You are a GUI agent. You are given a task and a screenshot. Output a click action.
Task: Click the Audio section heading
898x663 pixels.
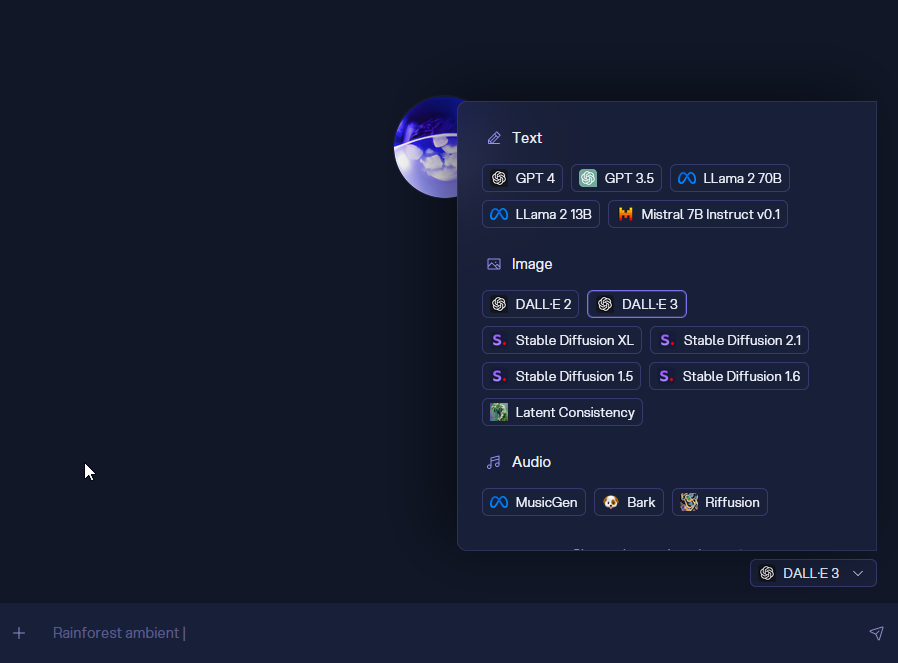[531, 462]
